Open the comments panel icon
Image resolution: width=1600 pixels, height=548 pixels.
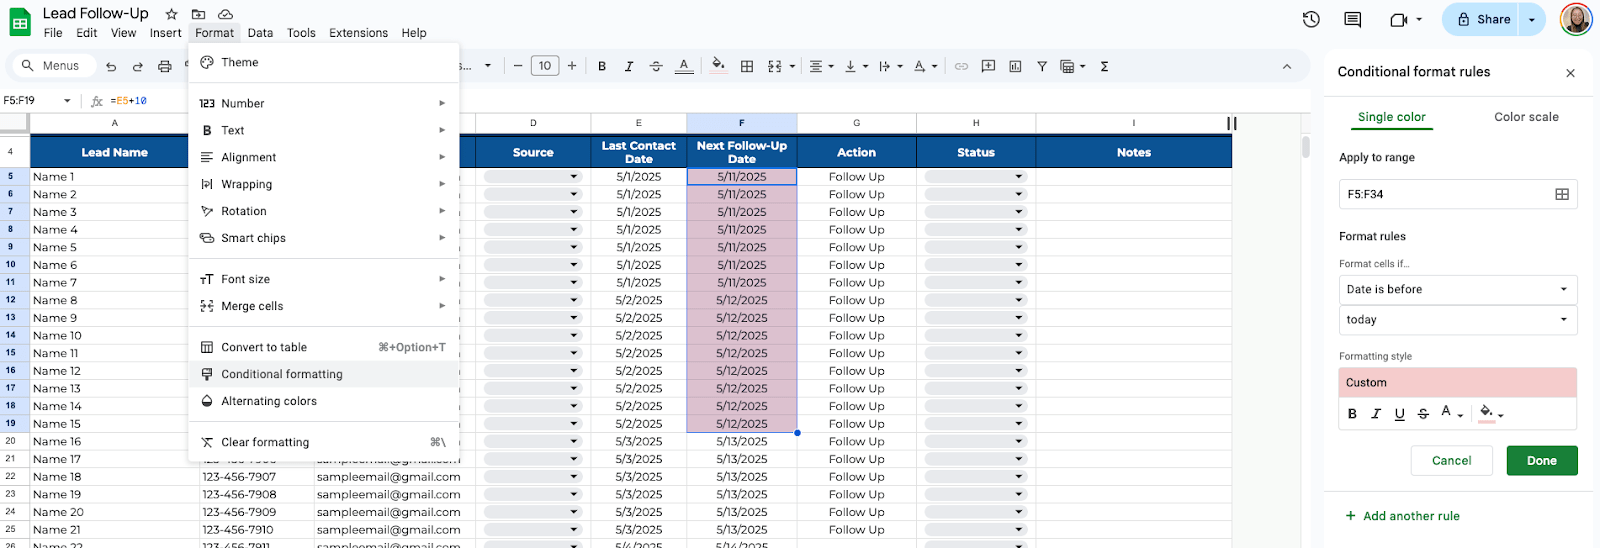pos(1353,19)
